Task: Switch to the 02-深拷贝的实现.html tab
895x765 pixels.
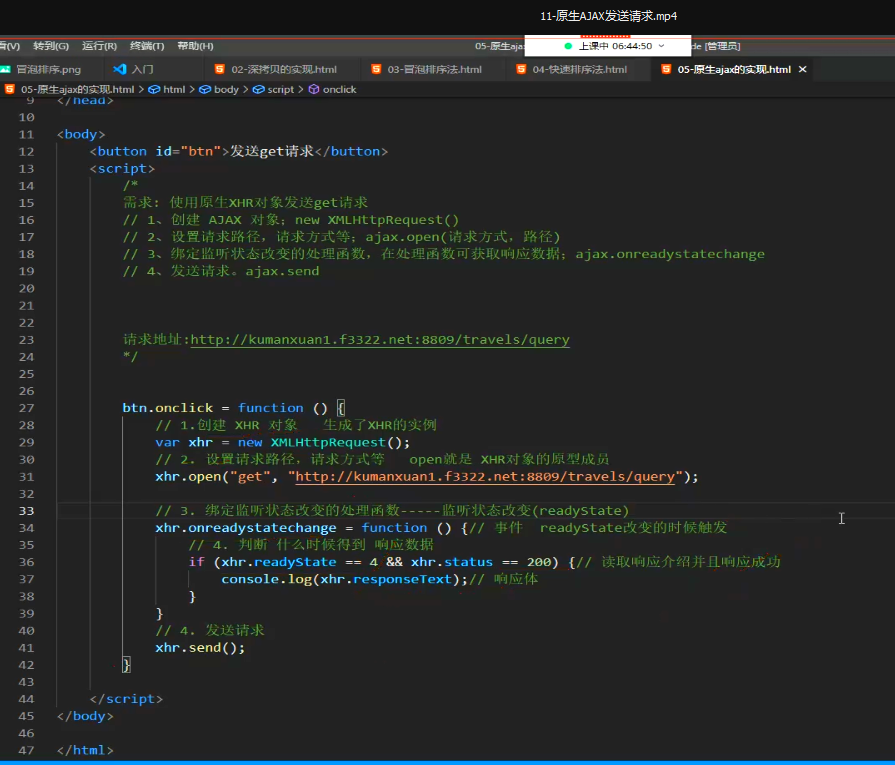Action: click(284, 69)
